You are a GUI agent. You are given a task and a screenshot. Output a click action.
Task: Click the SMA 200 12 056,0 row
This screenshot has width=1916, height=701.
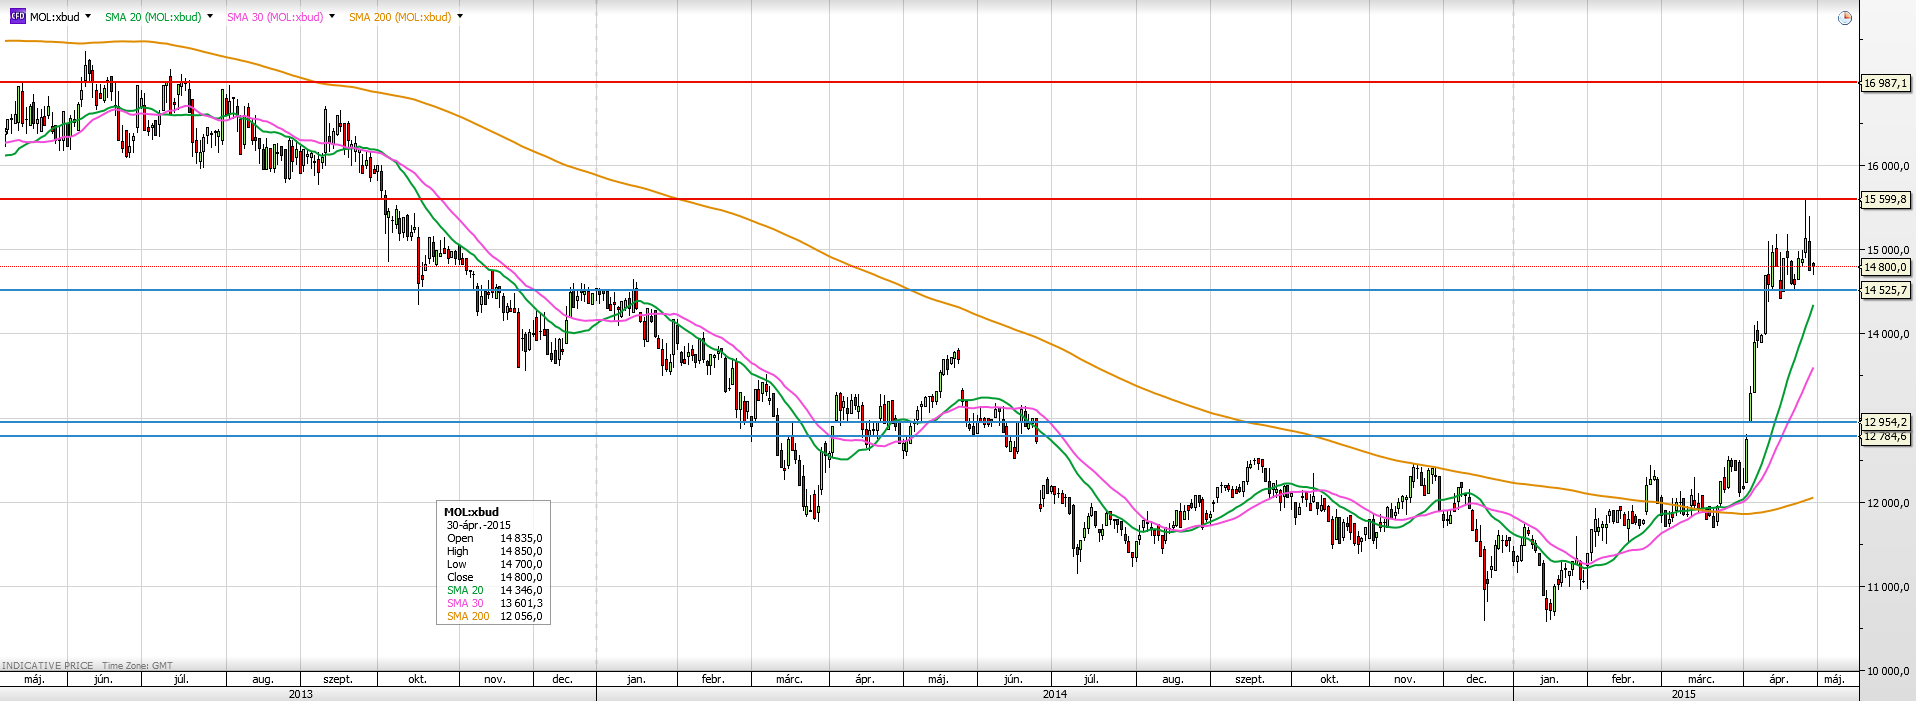494,616
